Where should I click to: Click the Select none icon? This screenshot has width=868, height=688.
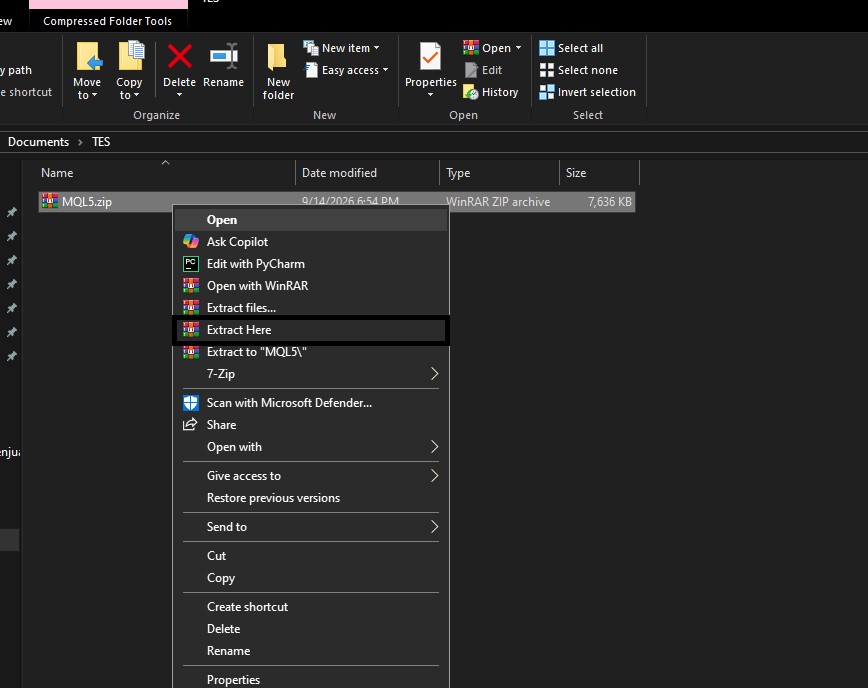pyautogui.click(x=546, y=70)
